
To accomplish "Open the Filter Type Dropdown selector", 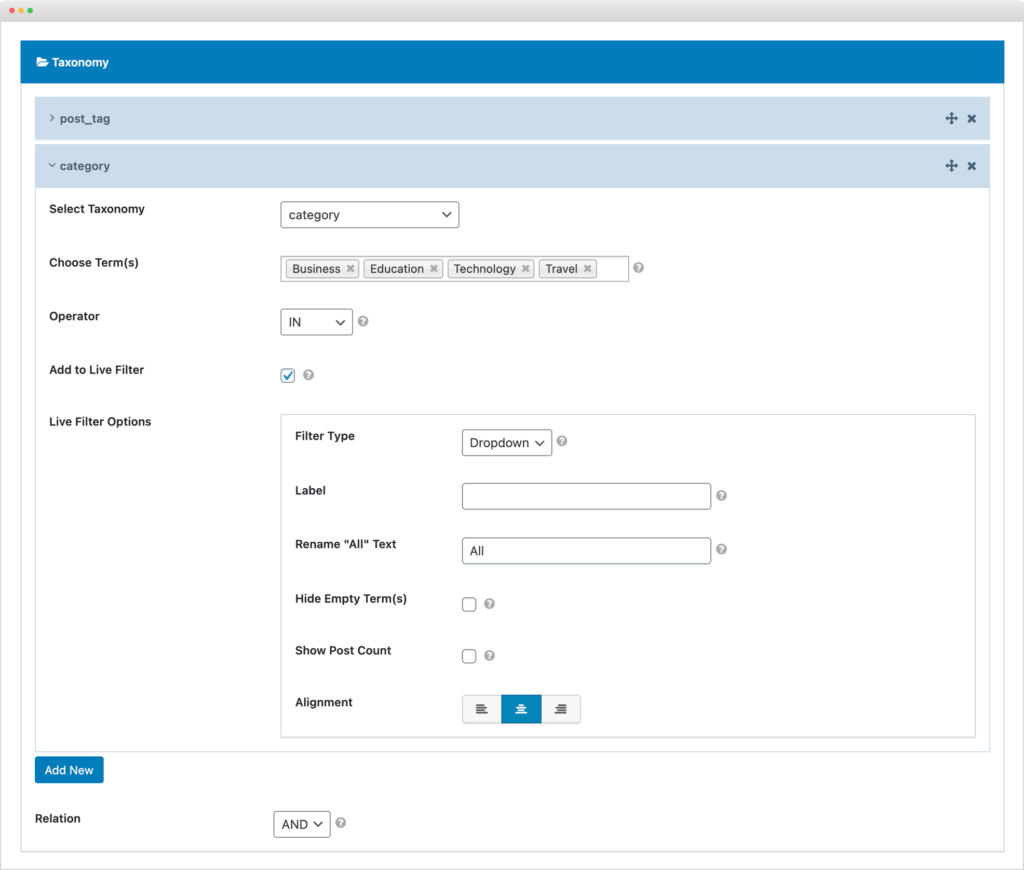I will (507, 443).
